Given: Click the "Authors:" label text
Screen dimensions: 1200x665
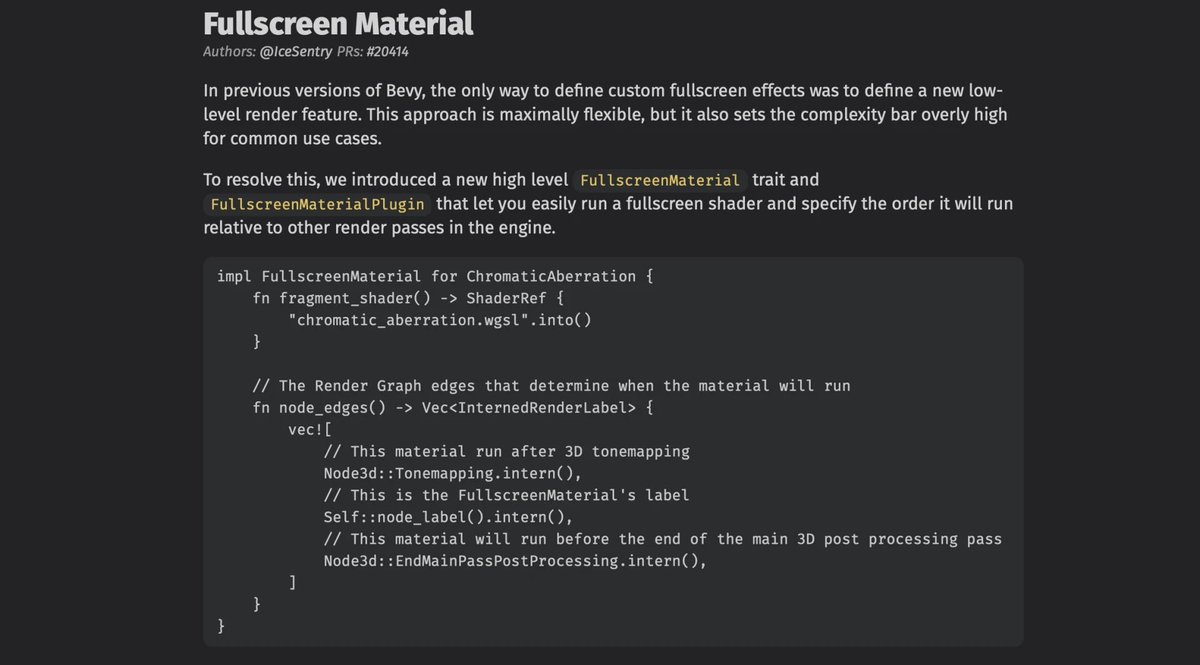Looking at the screenshot, I should click(229, 51).
